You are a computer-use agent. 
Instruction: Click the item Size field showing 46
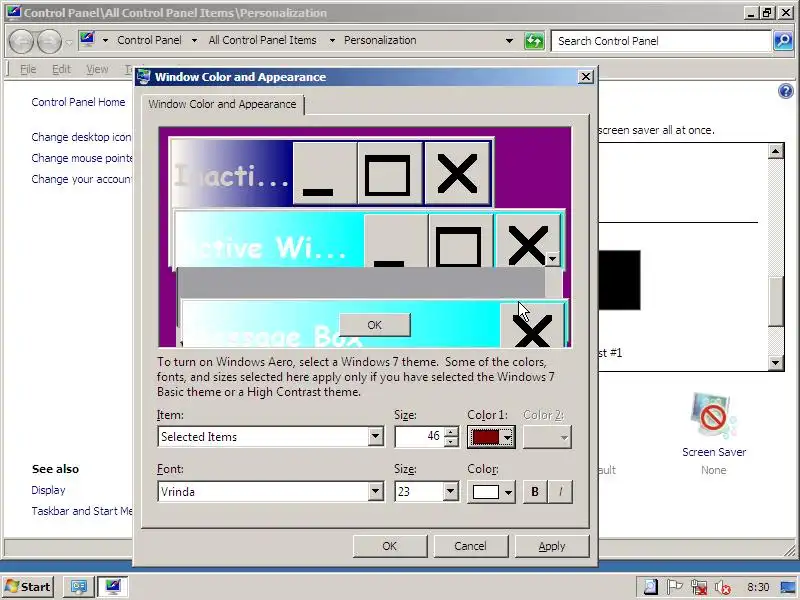pyautogui.click(x=418, y=437)
